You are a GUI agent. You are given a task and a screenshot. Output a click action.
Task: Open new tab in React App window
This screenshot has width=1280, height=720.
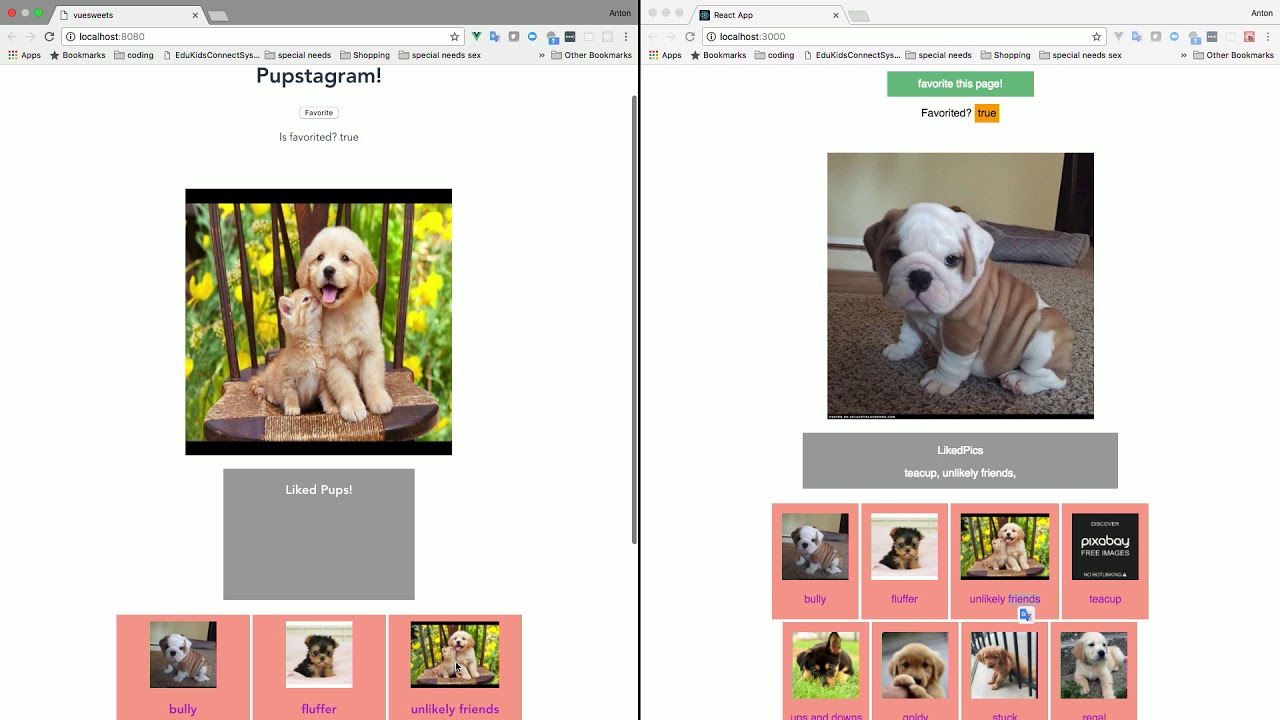(x=859, y=16)
